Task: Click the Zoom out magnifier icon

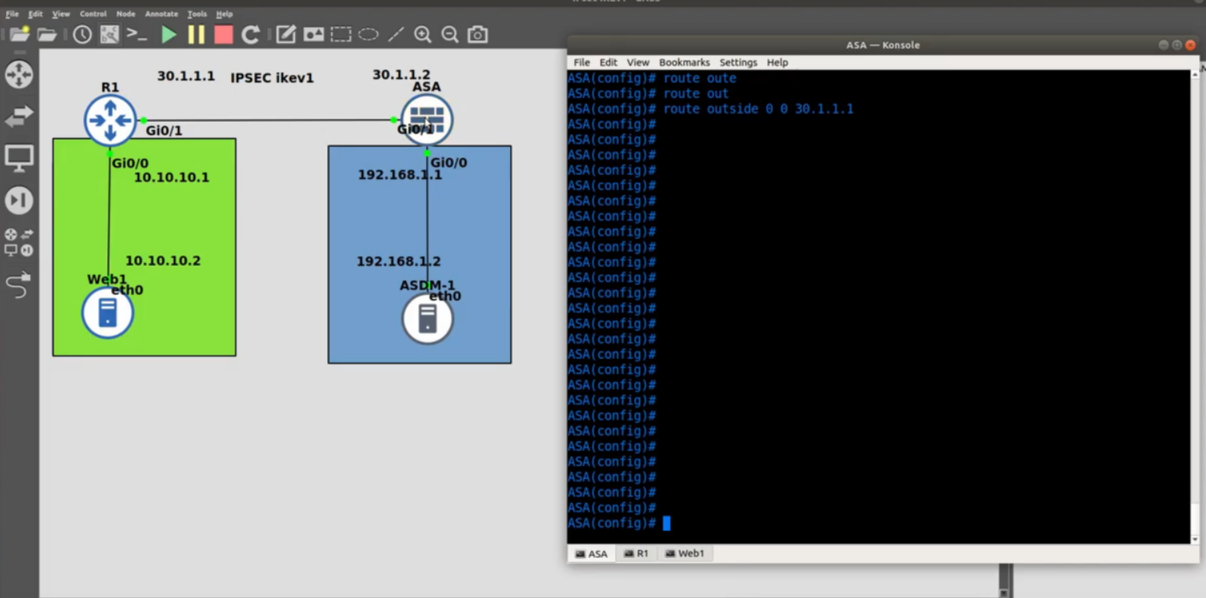Action: click(450, 35)
